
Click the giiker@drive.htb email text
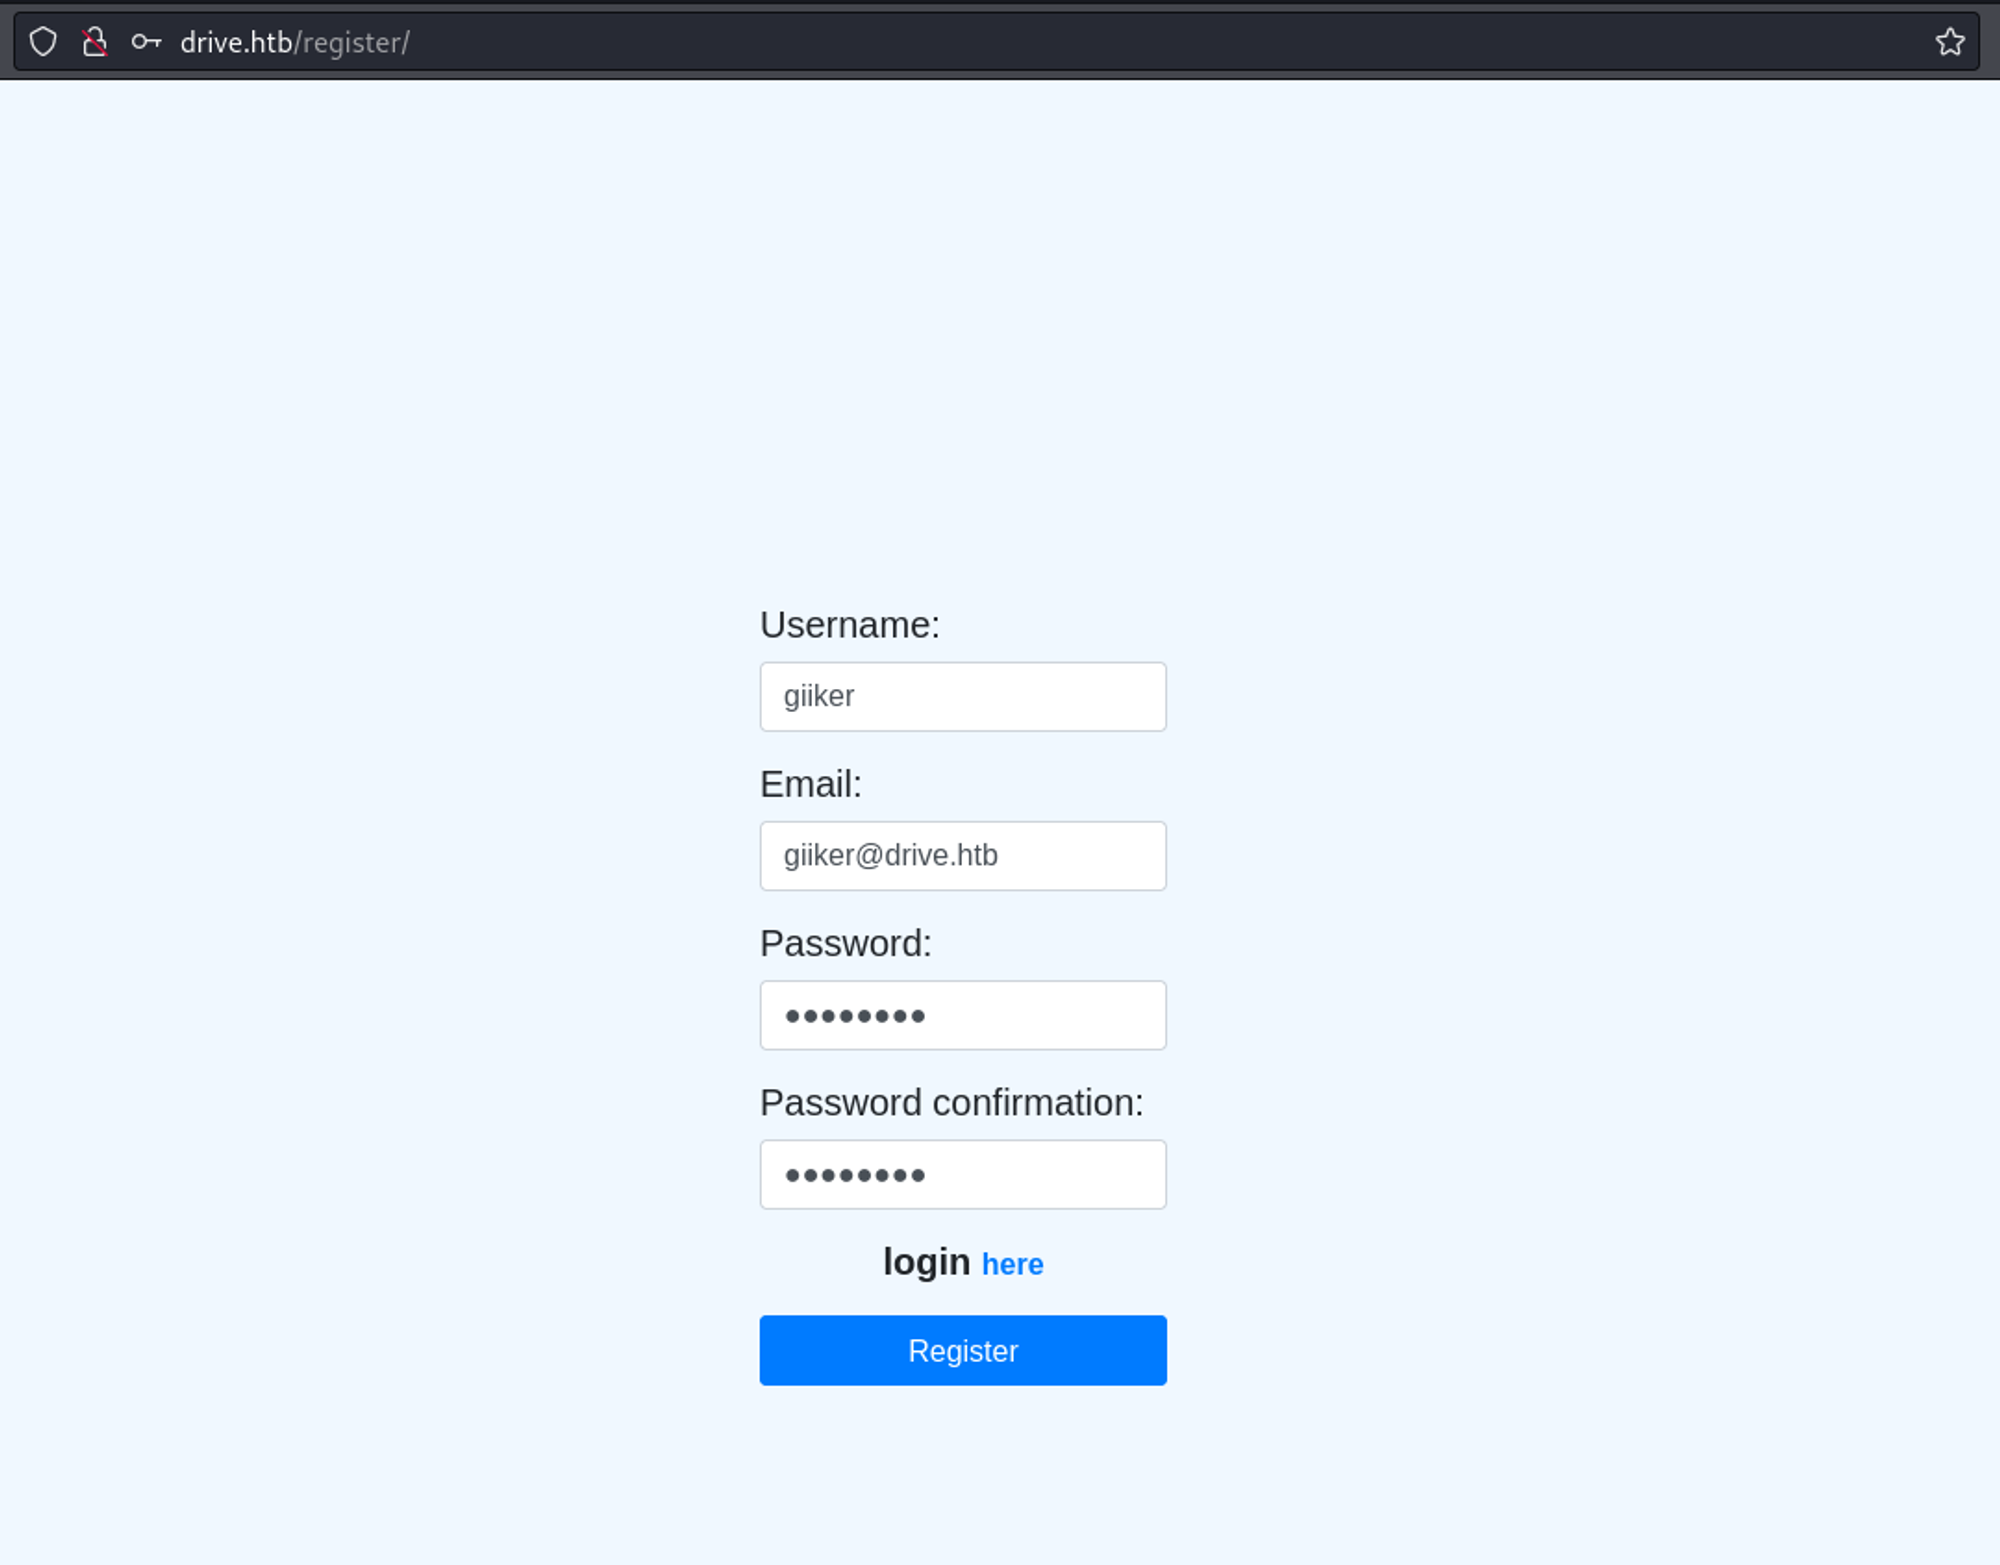(x=890, y=856)
